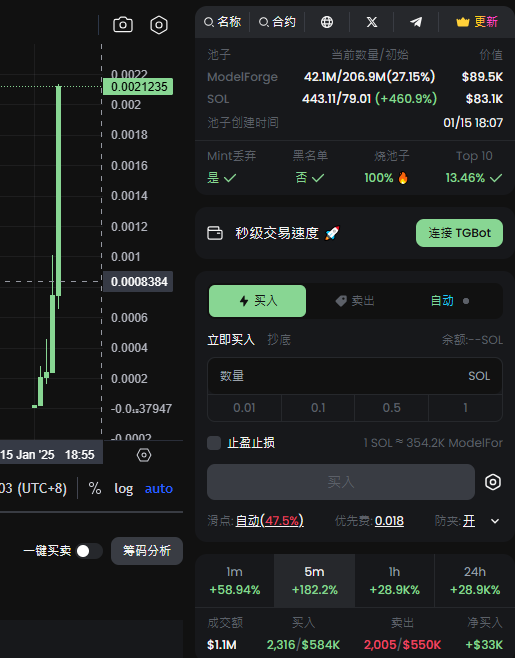Search by contract (合约)
Image resolution: width=515 pixels, height=658 pixels.
coord(277,22)
